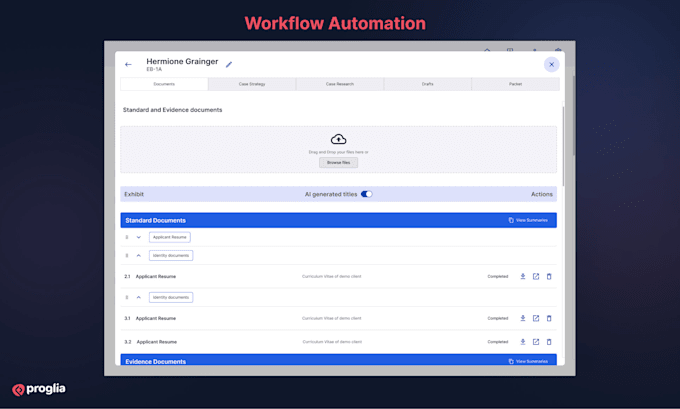Toggle the AI generated titles switch
Screen dimensions: 680x409
(366, 194)
